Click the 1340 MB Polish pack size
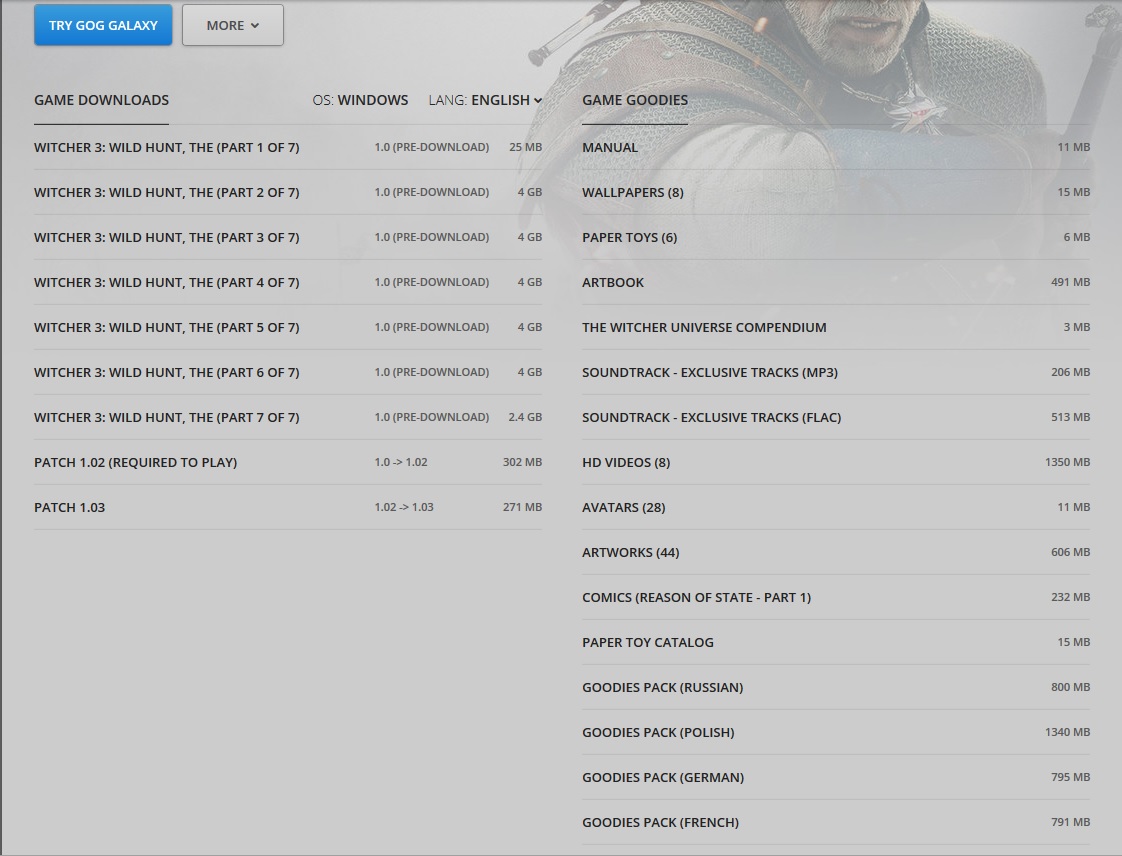This screenshot has height=856, width=1122. 1068,732
